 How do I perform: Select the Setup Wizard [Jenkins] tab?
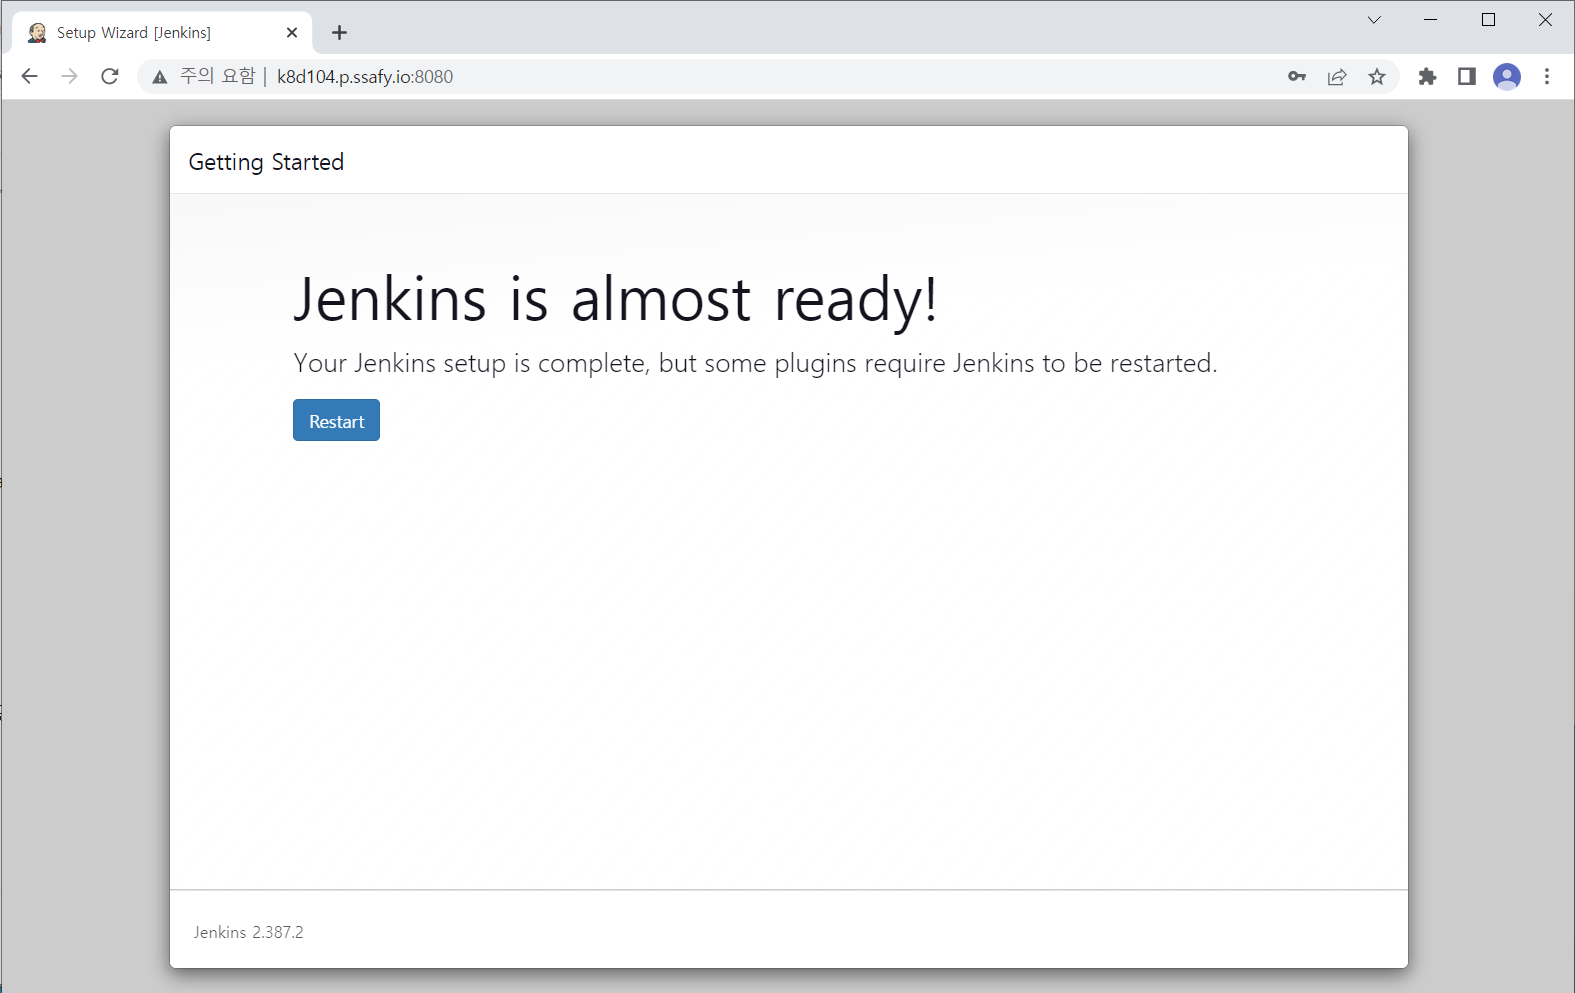(x=162, y=33)
